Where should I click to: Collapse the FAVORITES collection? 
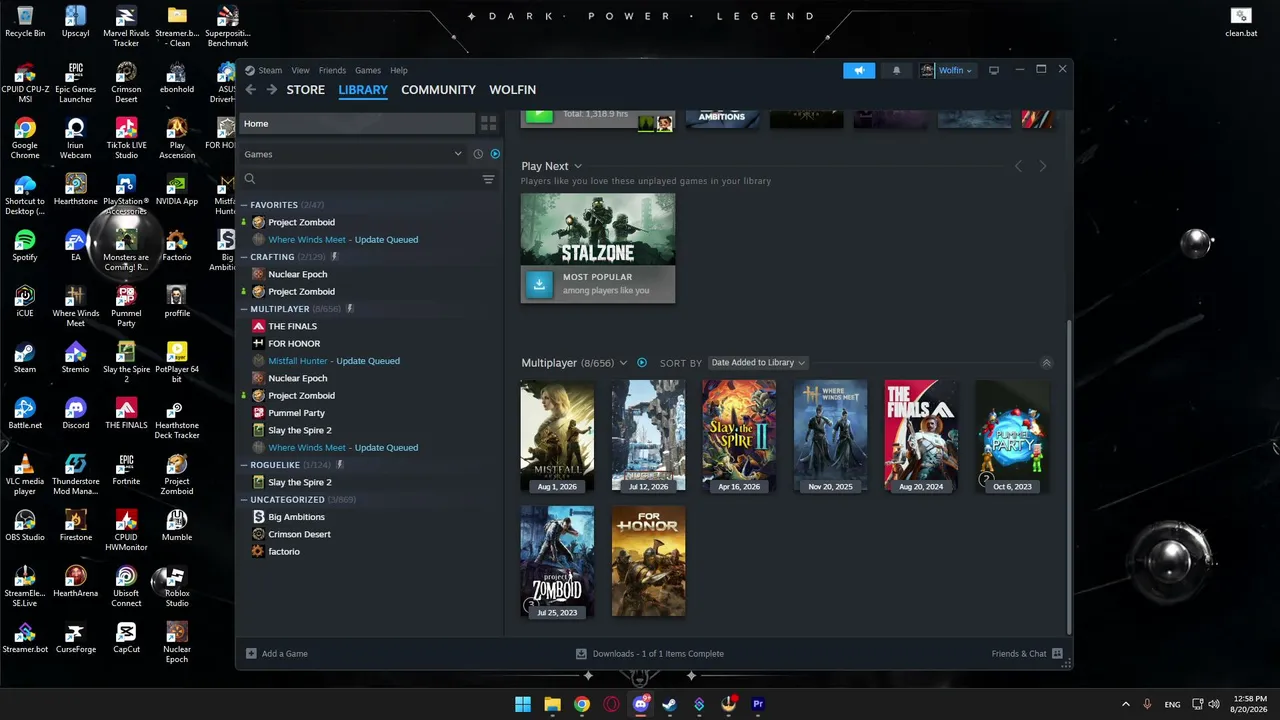(x=244, y=205)
